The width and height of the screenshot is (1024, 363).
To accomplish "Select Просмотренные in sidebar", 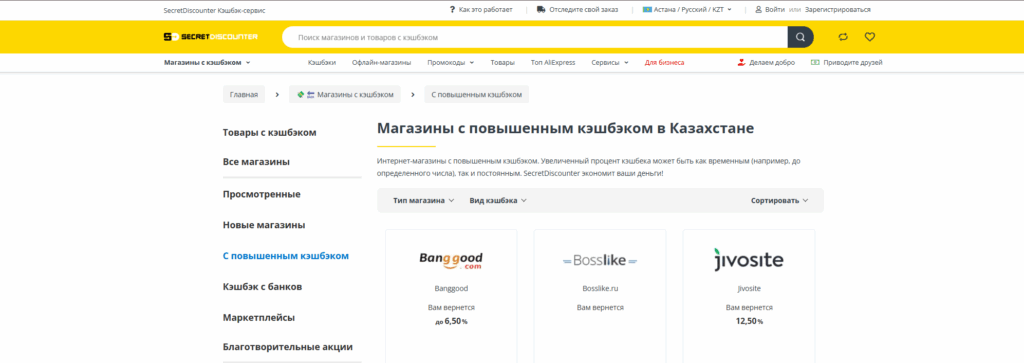I will (261, 194).
